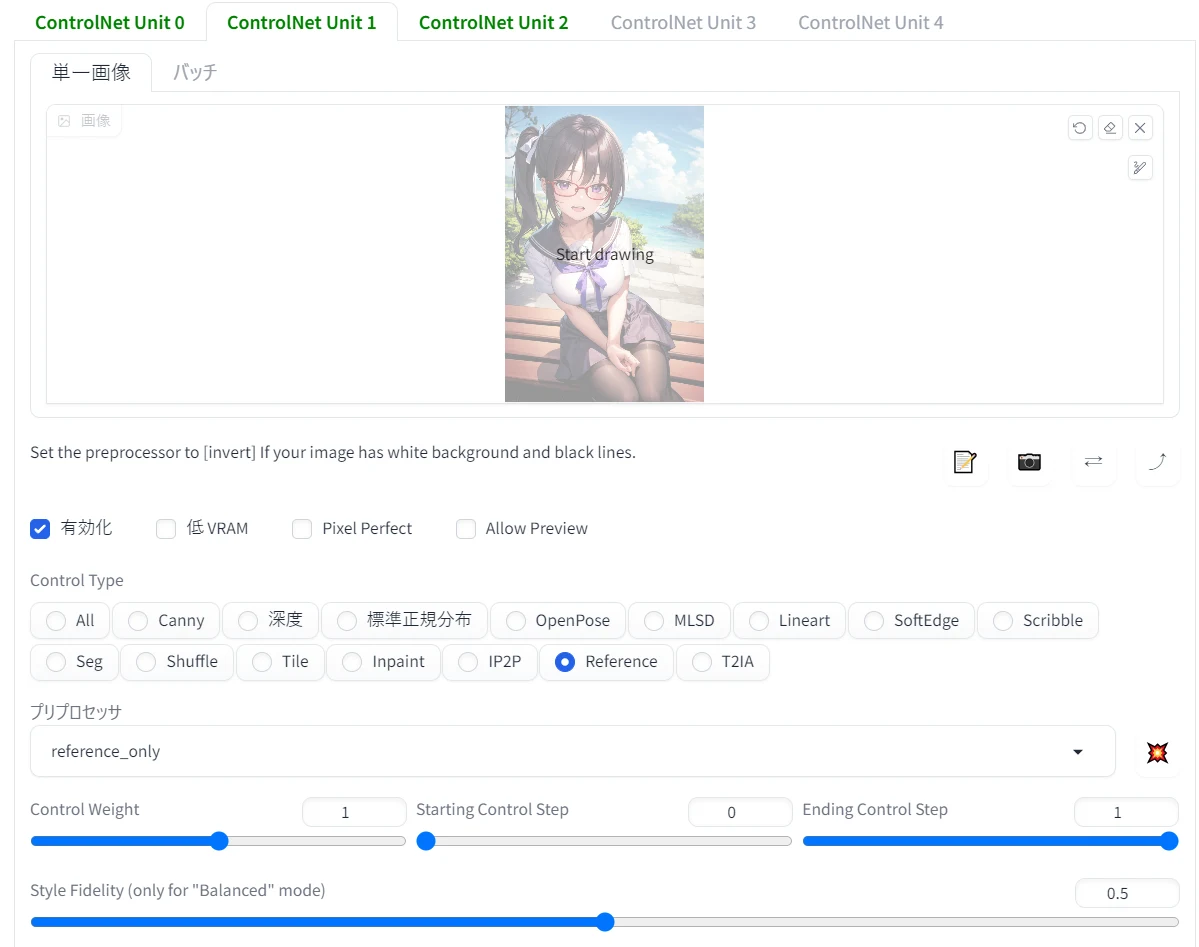Viewport: 1199px width, 947px height.
Task: Click the Starting Control Step slider handle
Action: click(x=426, y=841)
